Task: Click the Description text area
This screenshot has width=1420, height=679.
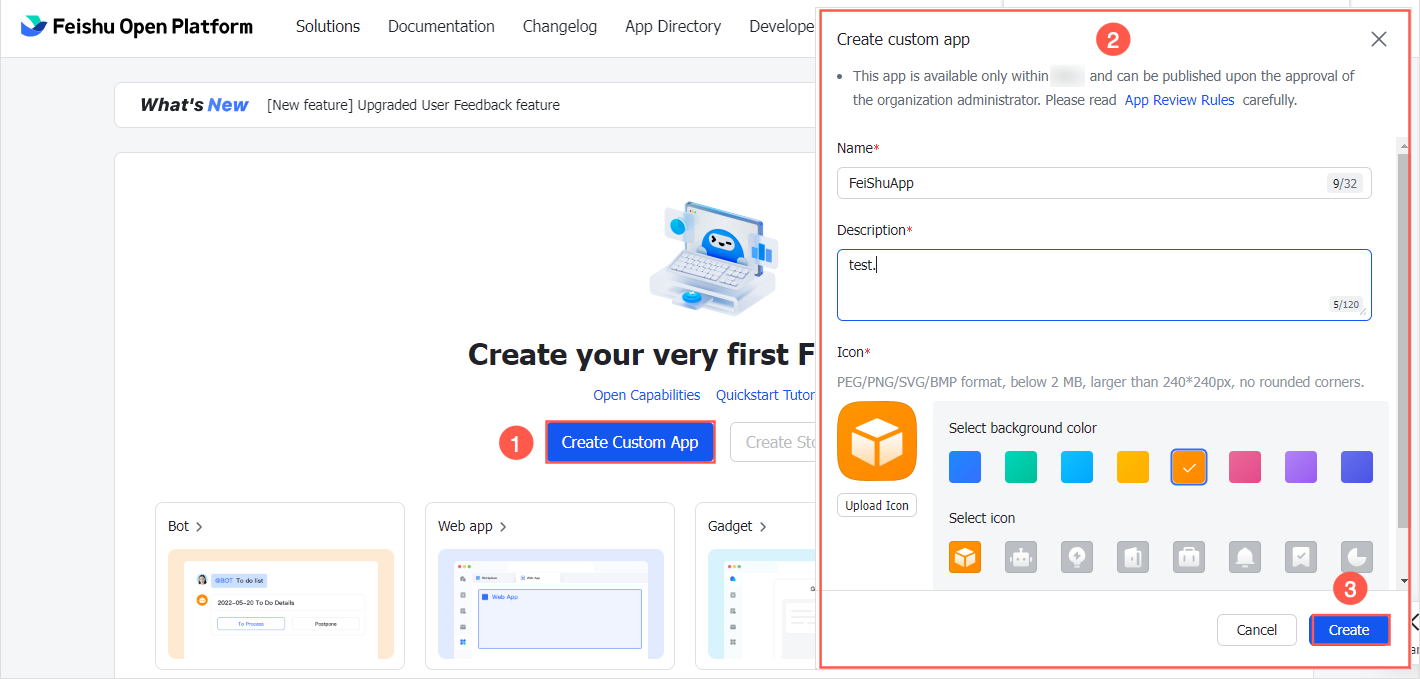Action: pos(1104,285)
